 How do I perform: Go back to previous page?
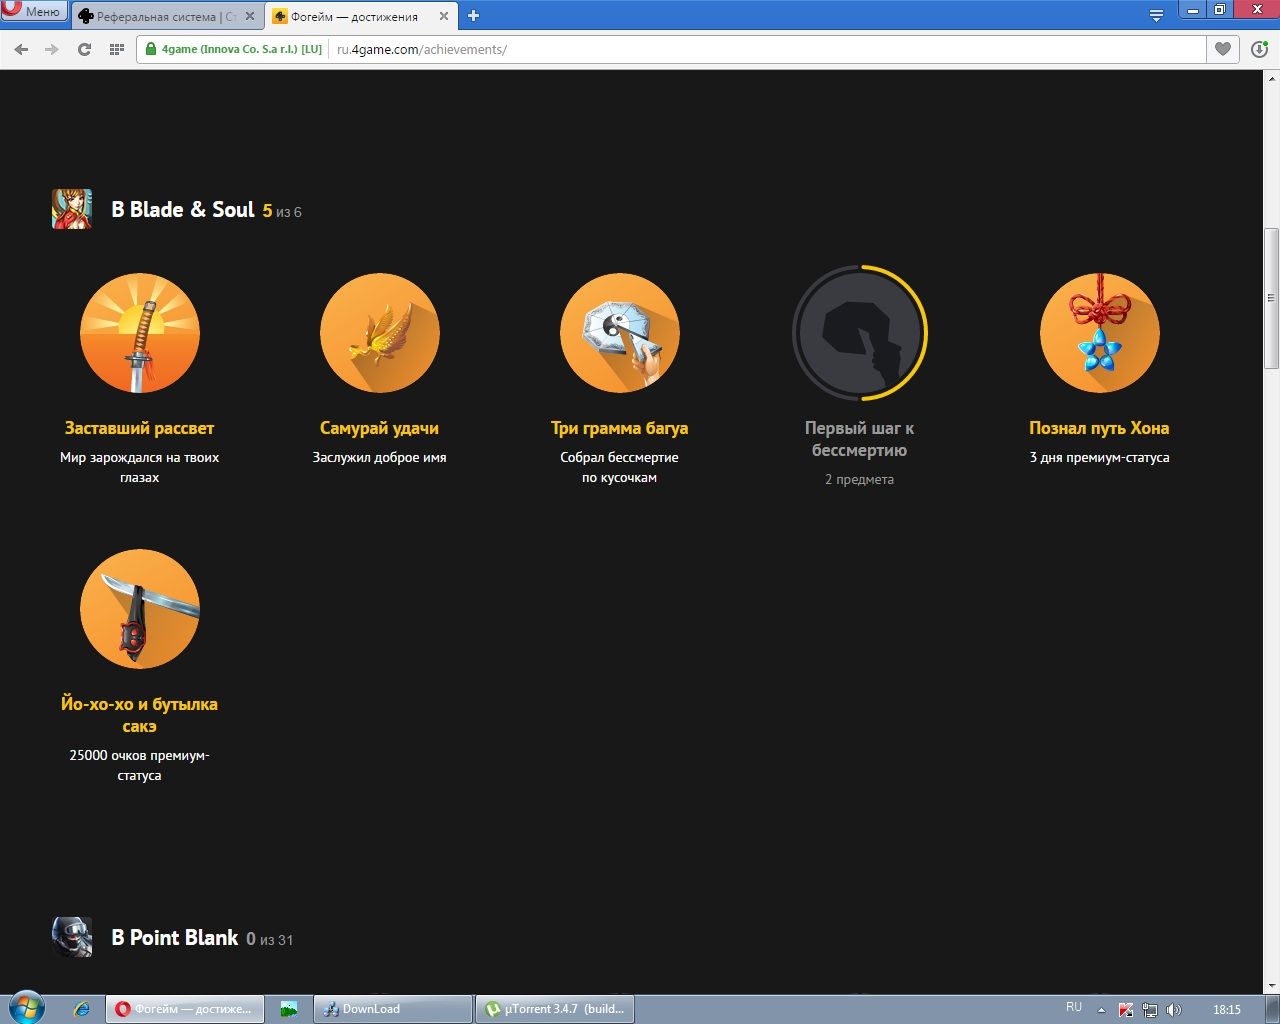click(21, 49)
